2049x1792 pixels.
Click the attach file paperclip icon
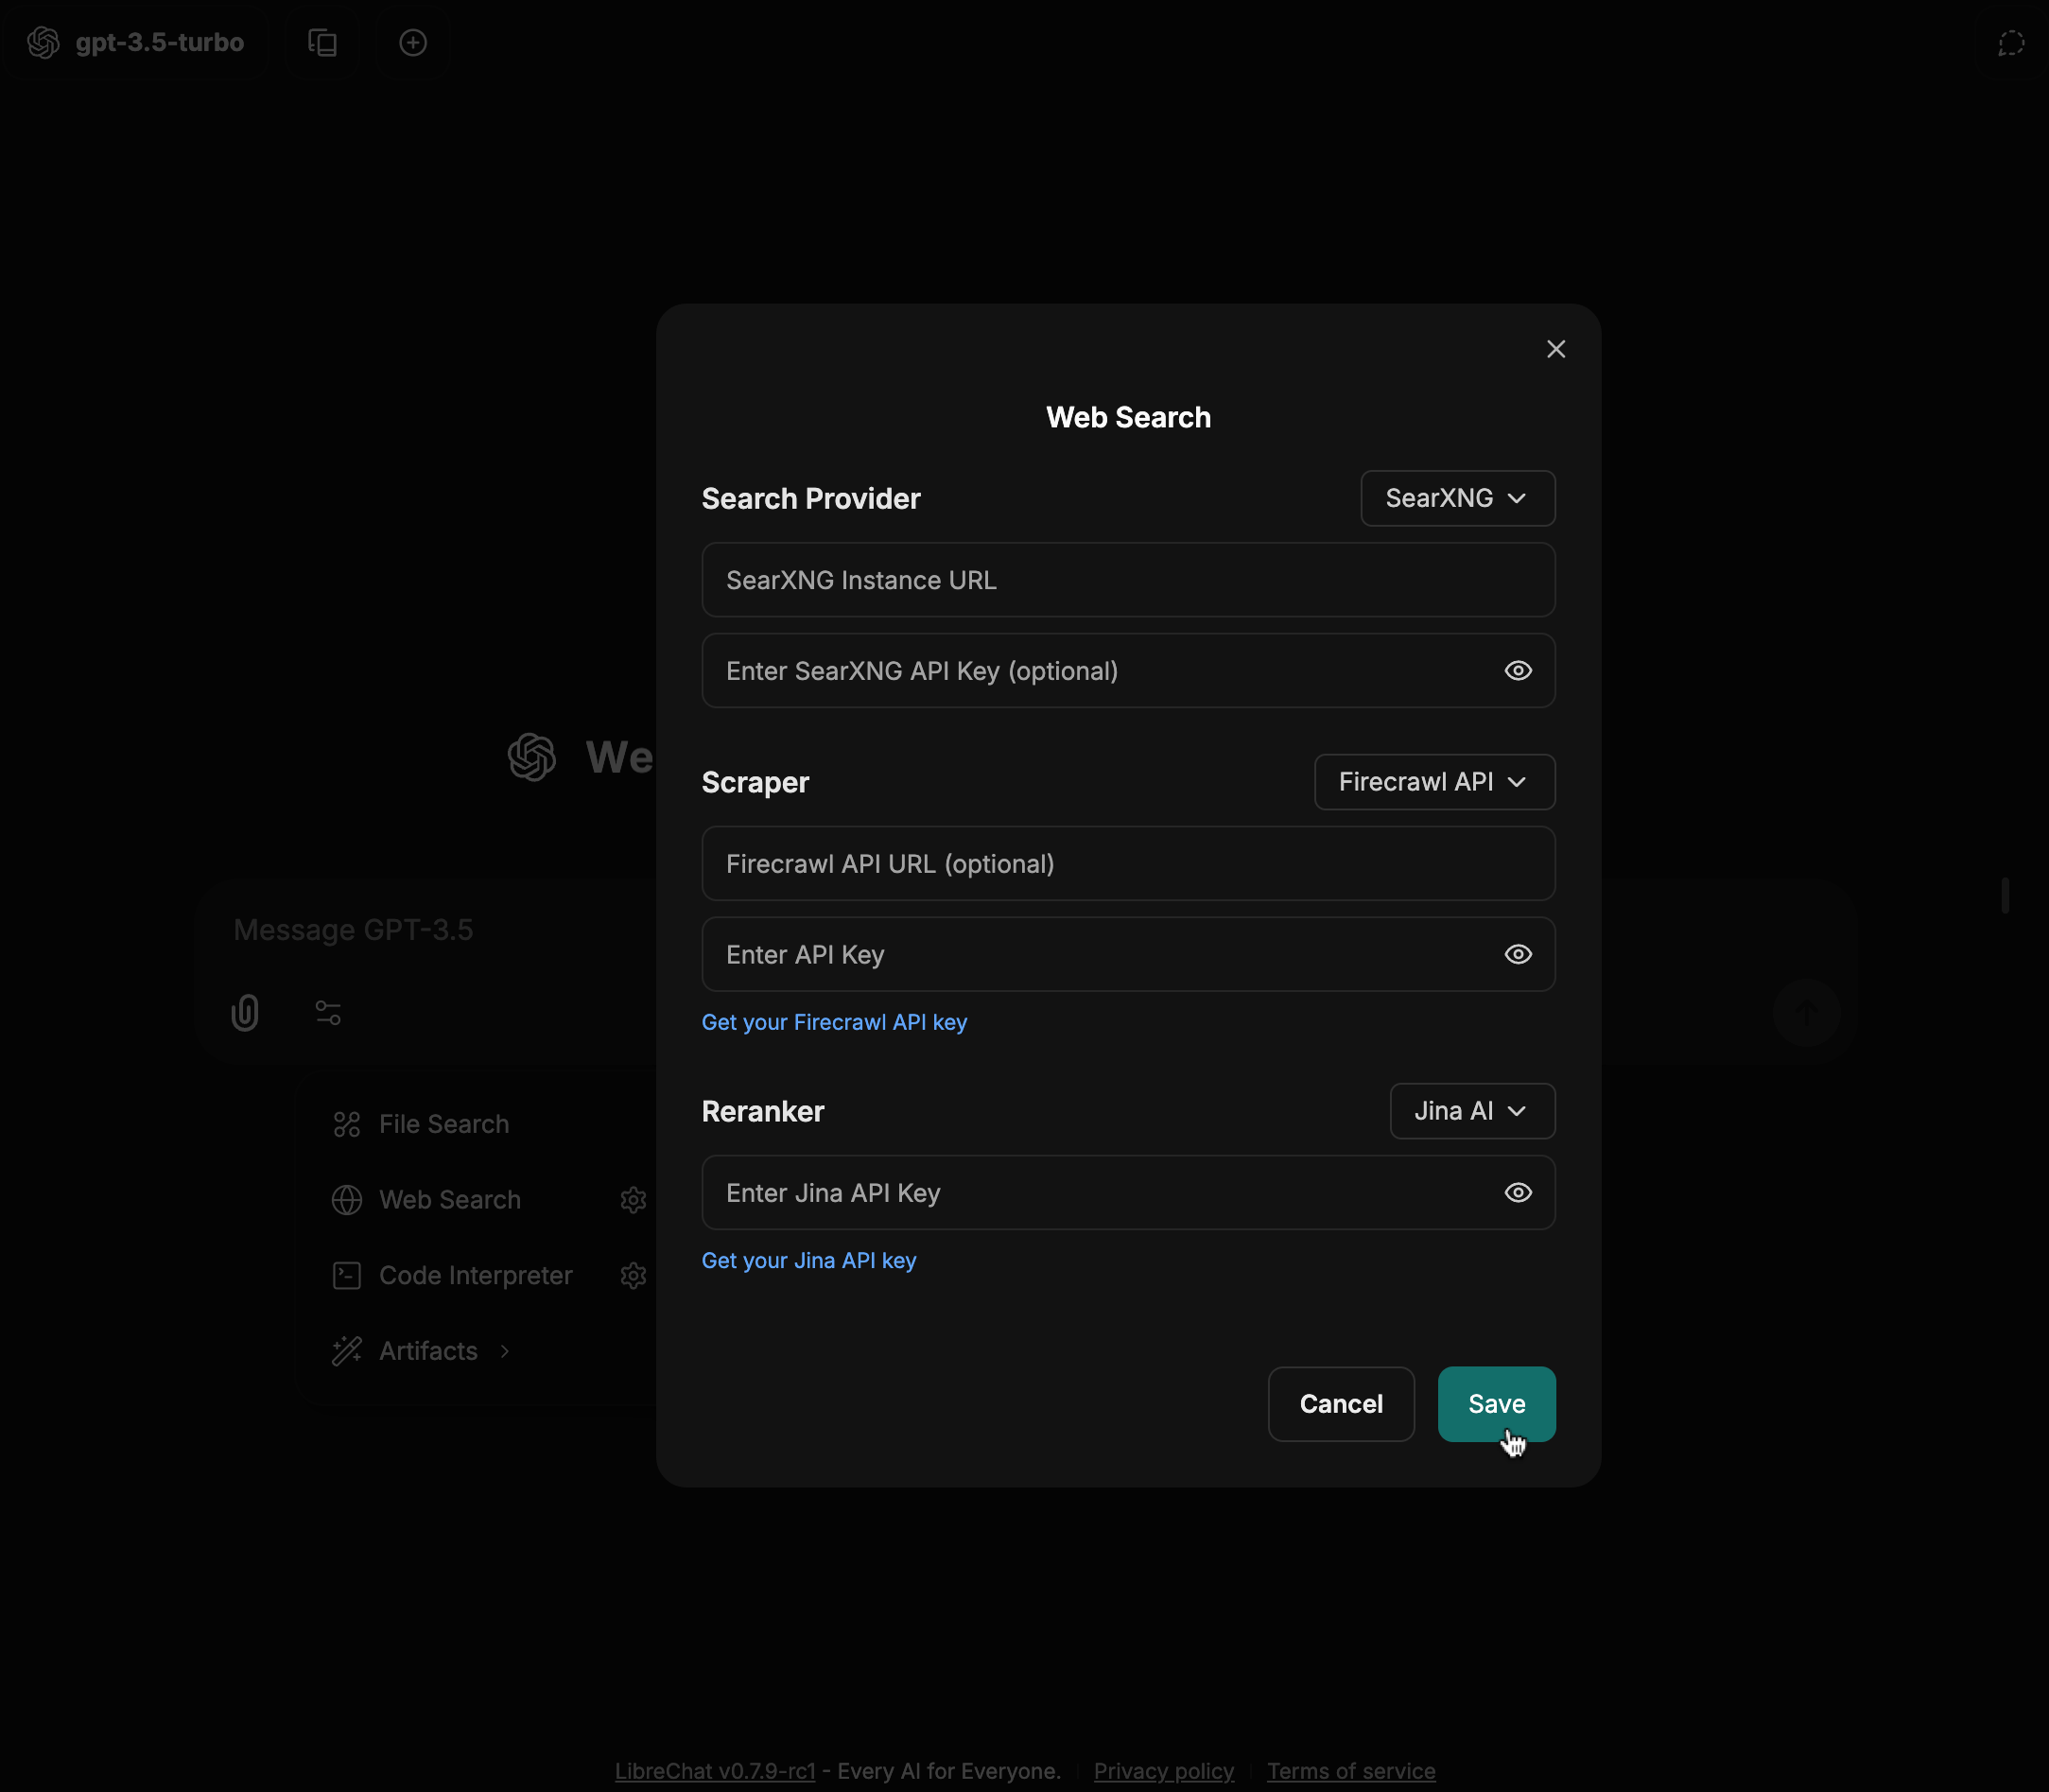pos(246,1012)
